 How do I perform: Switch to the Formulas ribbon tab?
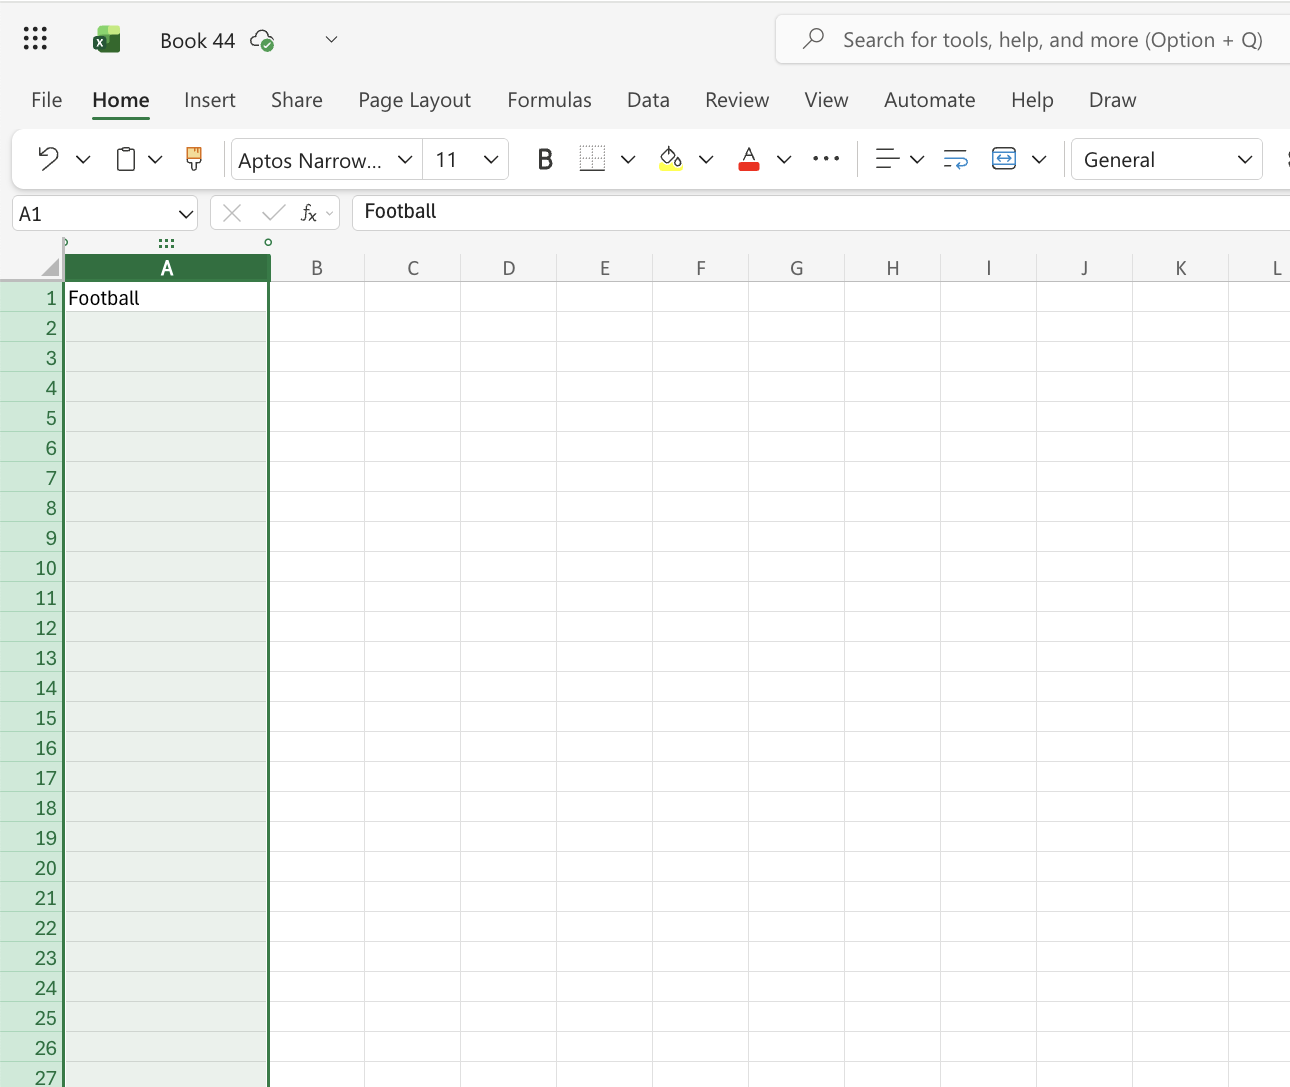[549, 100]
